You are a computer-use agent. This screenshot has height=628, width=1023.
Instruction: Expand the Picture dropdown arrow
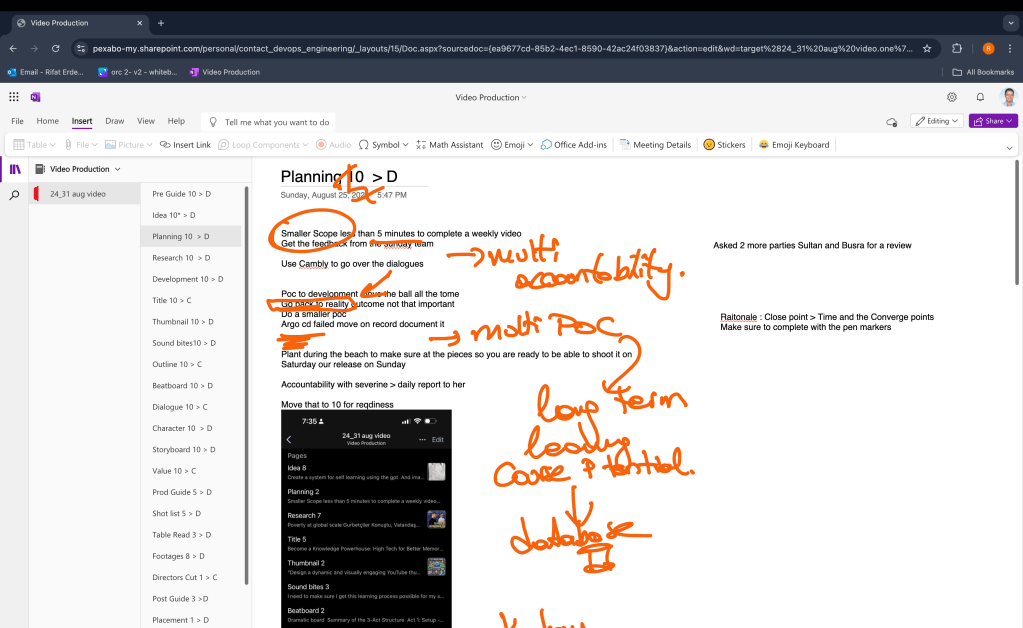click(149, 145)
